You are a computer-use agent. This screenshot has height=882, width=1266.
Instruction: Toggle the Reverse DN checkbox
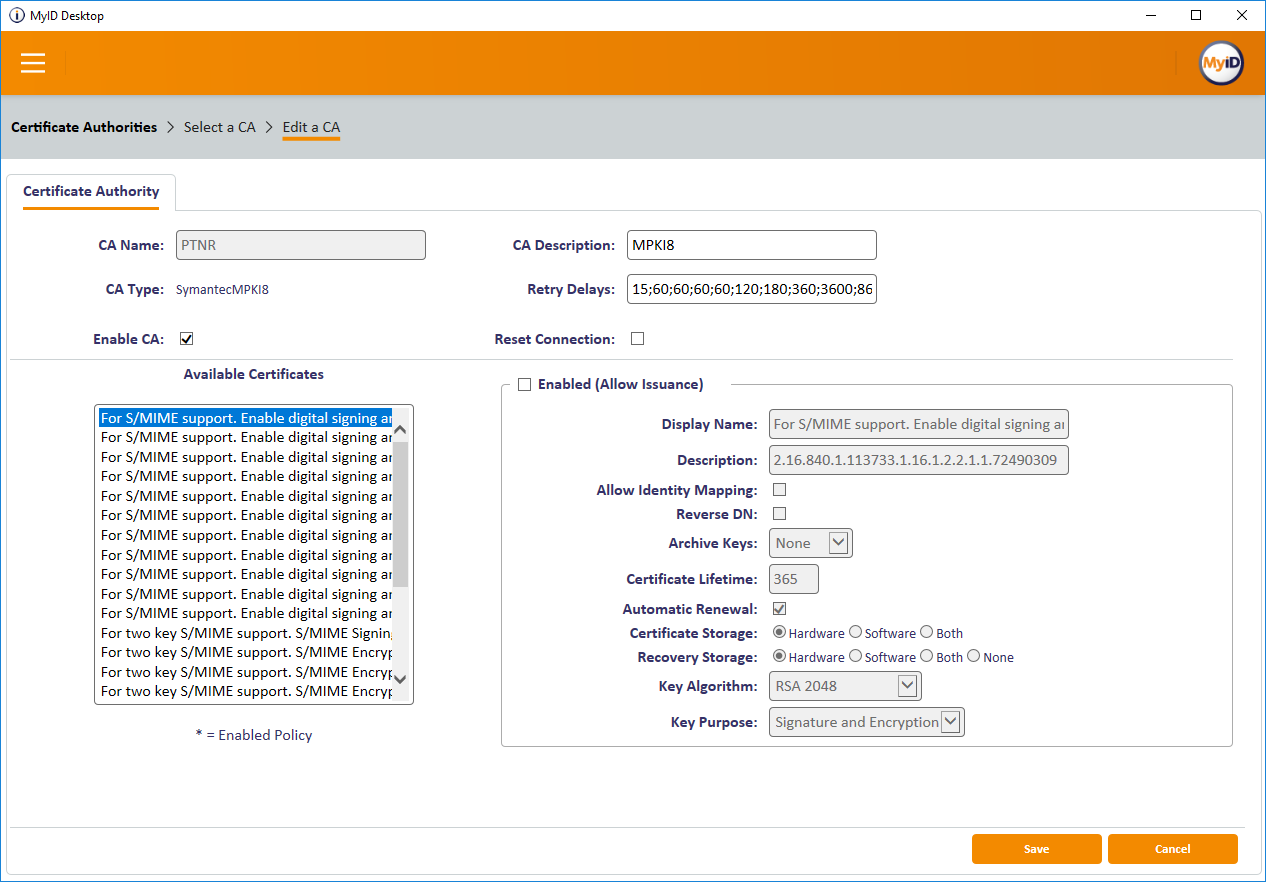[x=780, y=514]
